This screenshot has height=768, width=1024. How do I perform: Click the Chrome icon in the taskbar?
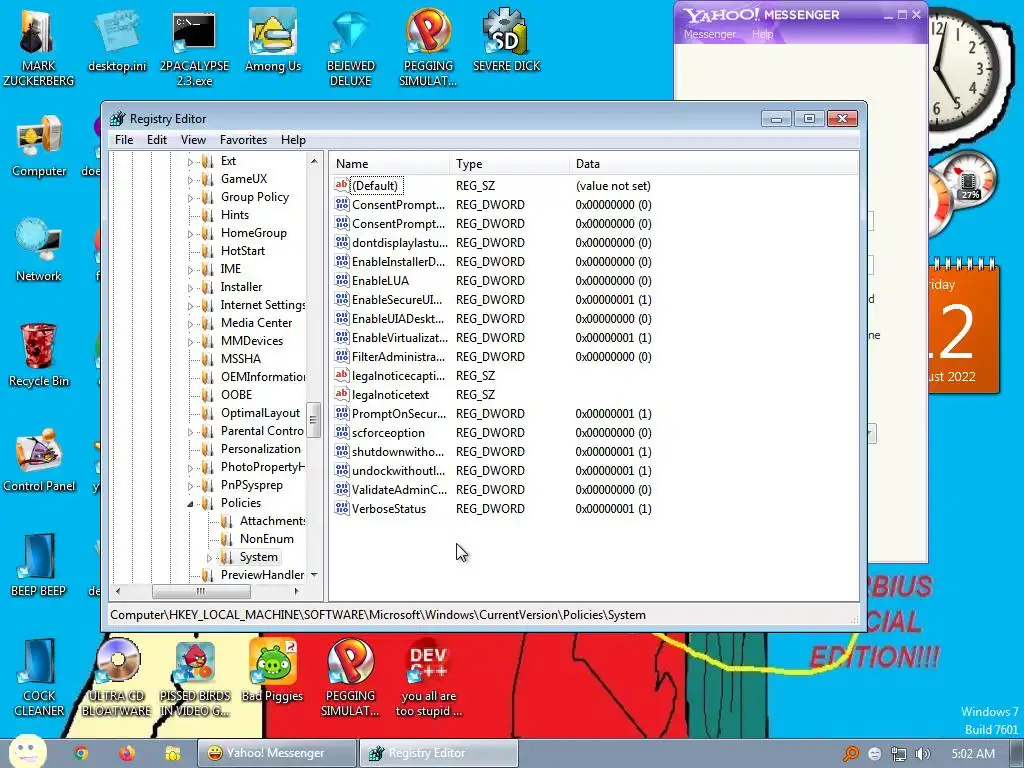coord(81,753)
